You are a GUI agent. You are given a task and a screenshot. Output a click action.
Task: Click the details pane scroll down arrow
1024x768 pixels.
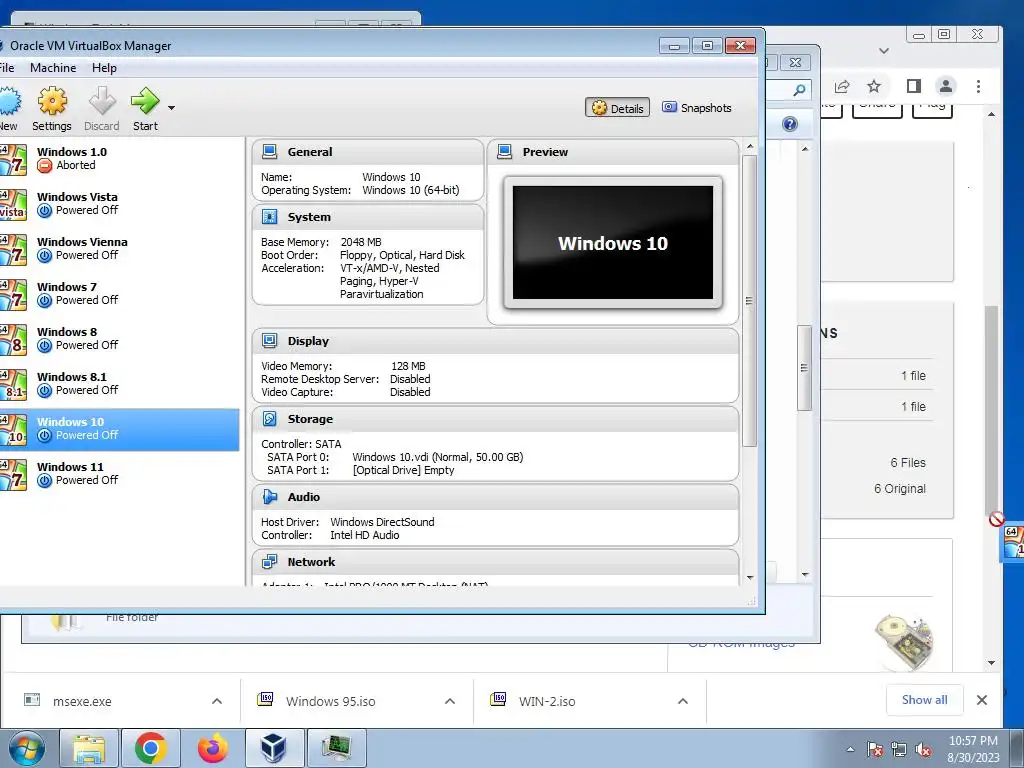click(x=750, y=577)
